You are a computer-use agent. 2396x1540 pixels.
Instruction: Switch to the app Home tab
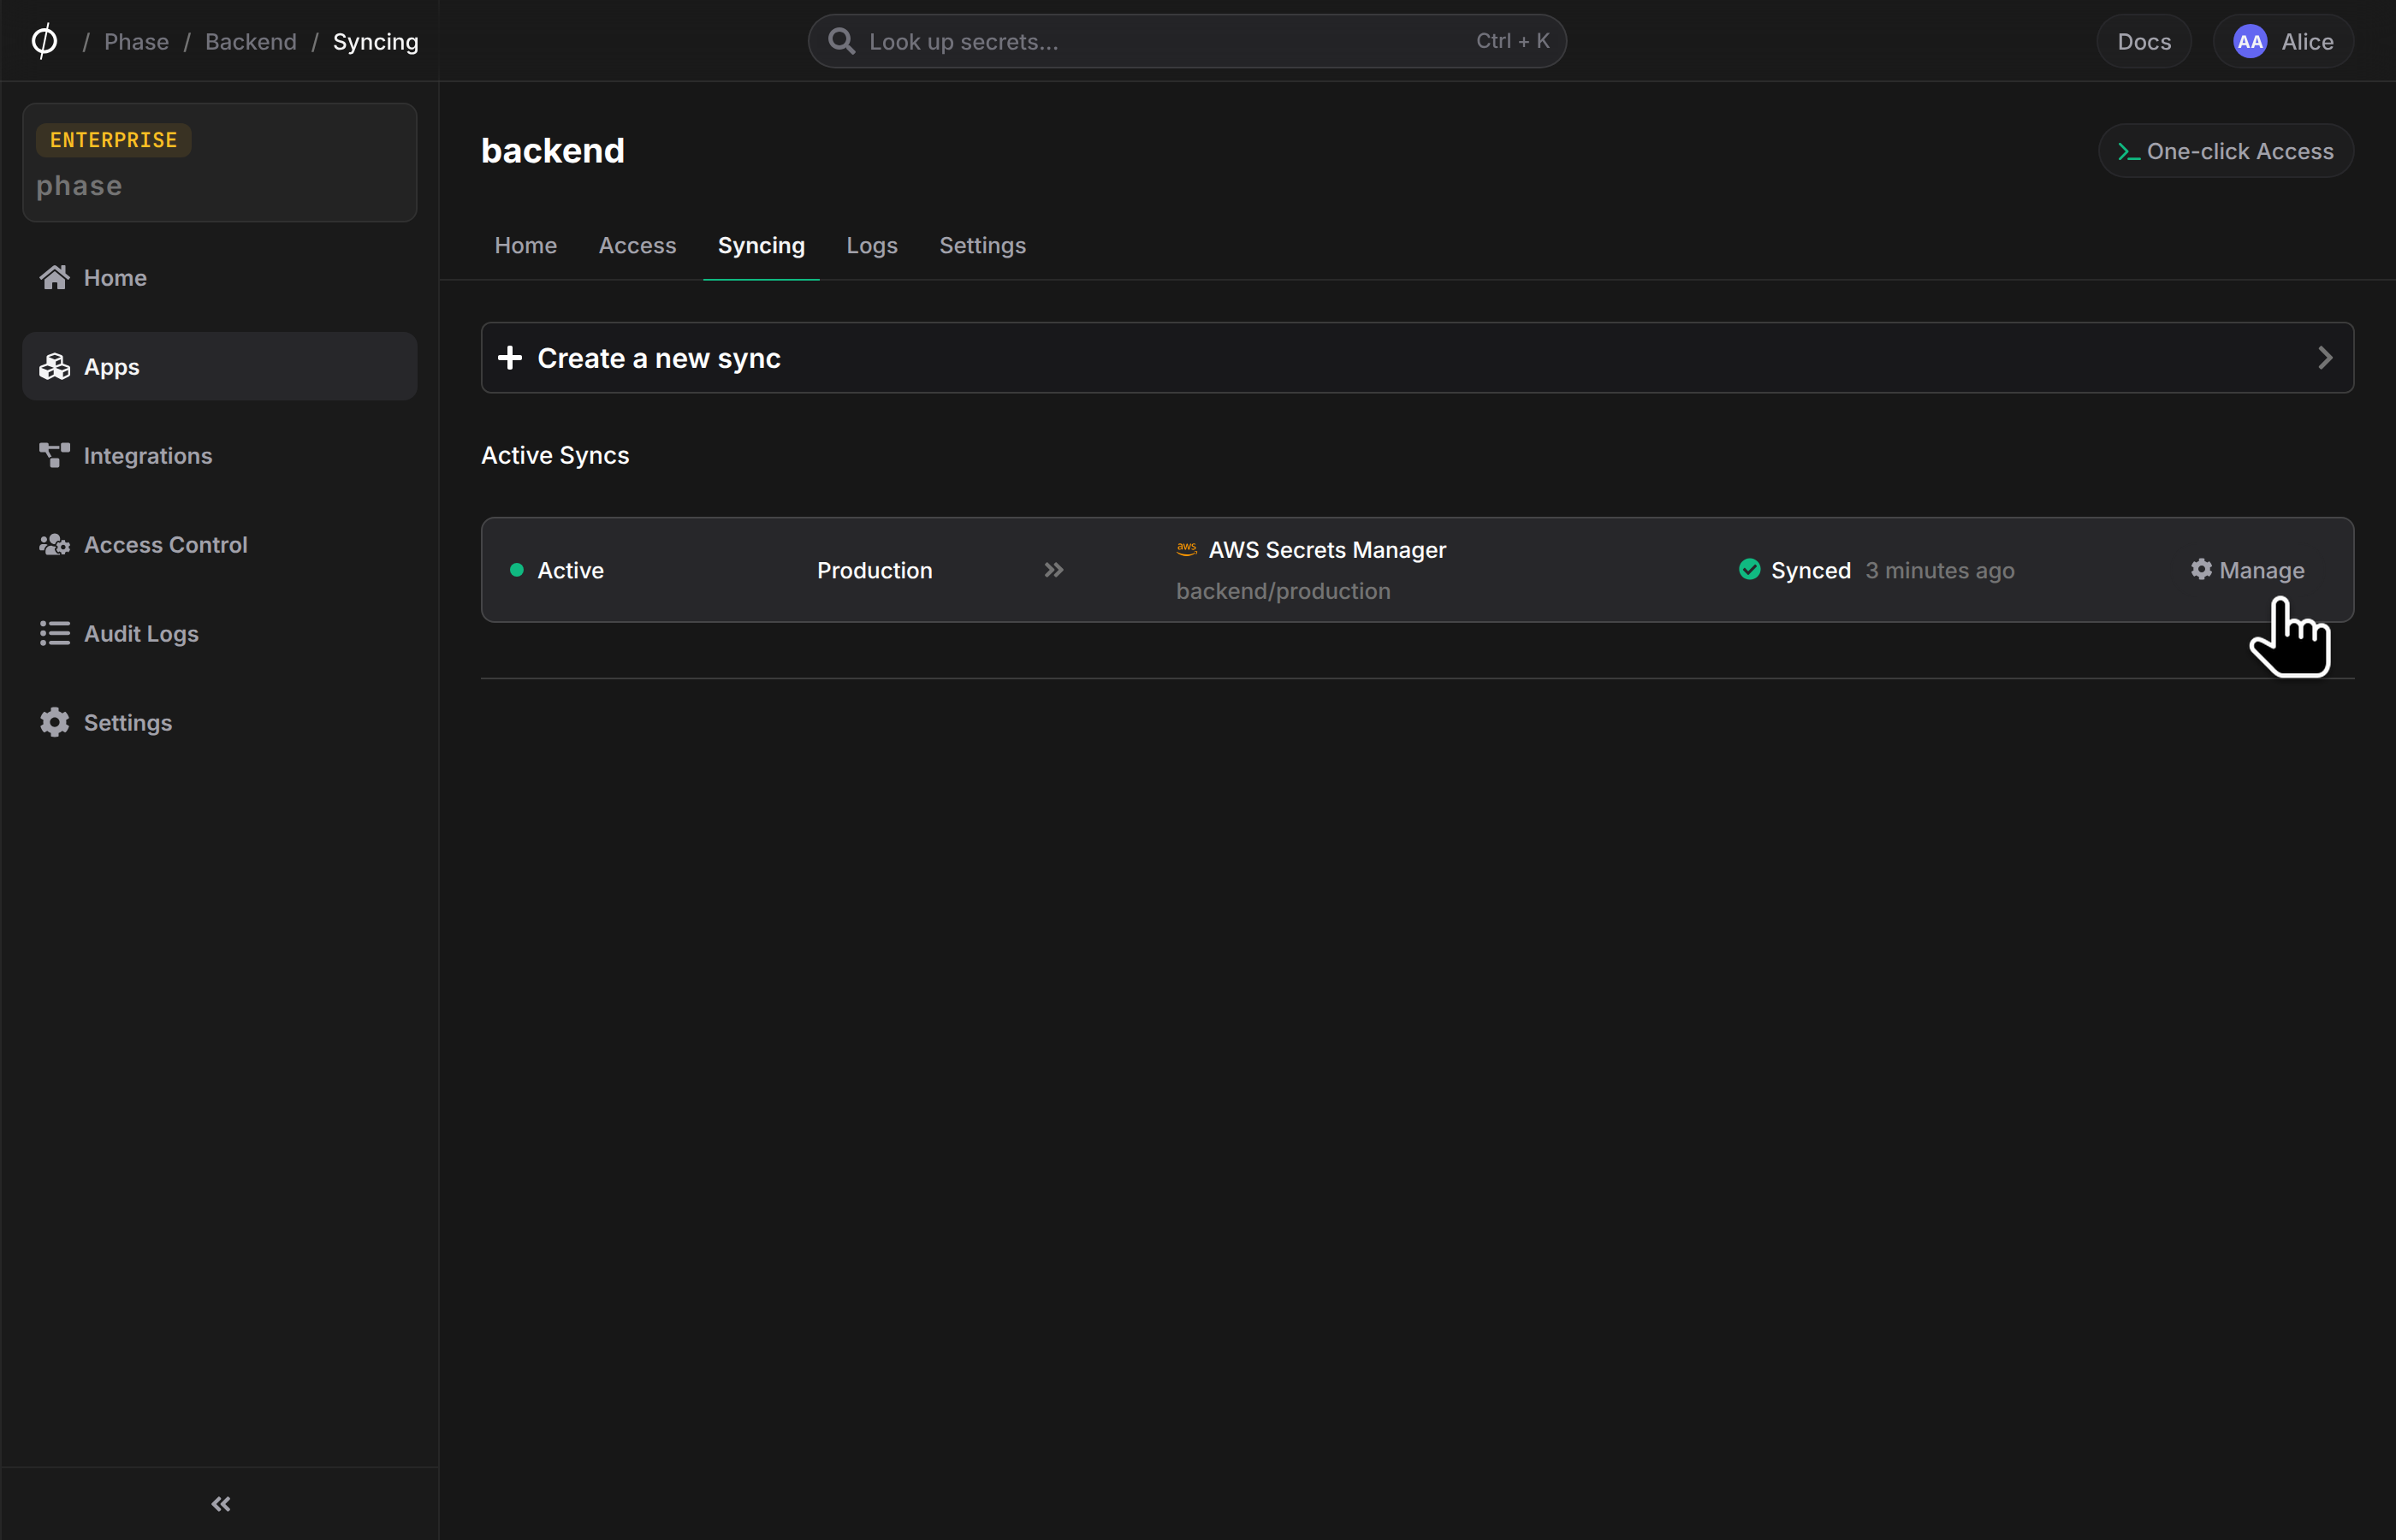click(526, 245)
